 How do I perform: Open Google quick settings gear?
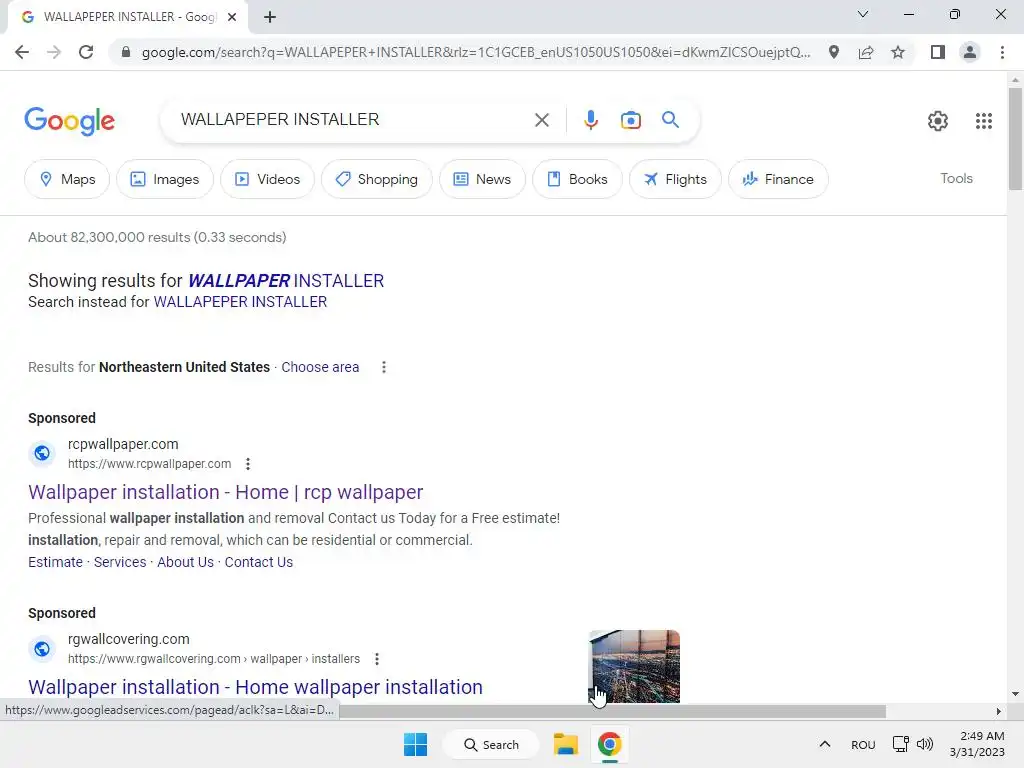pyautogui.click(x=938, y=121)
